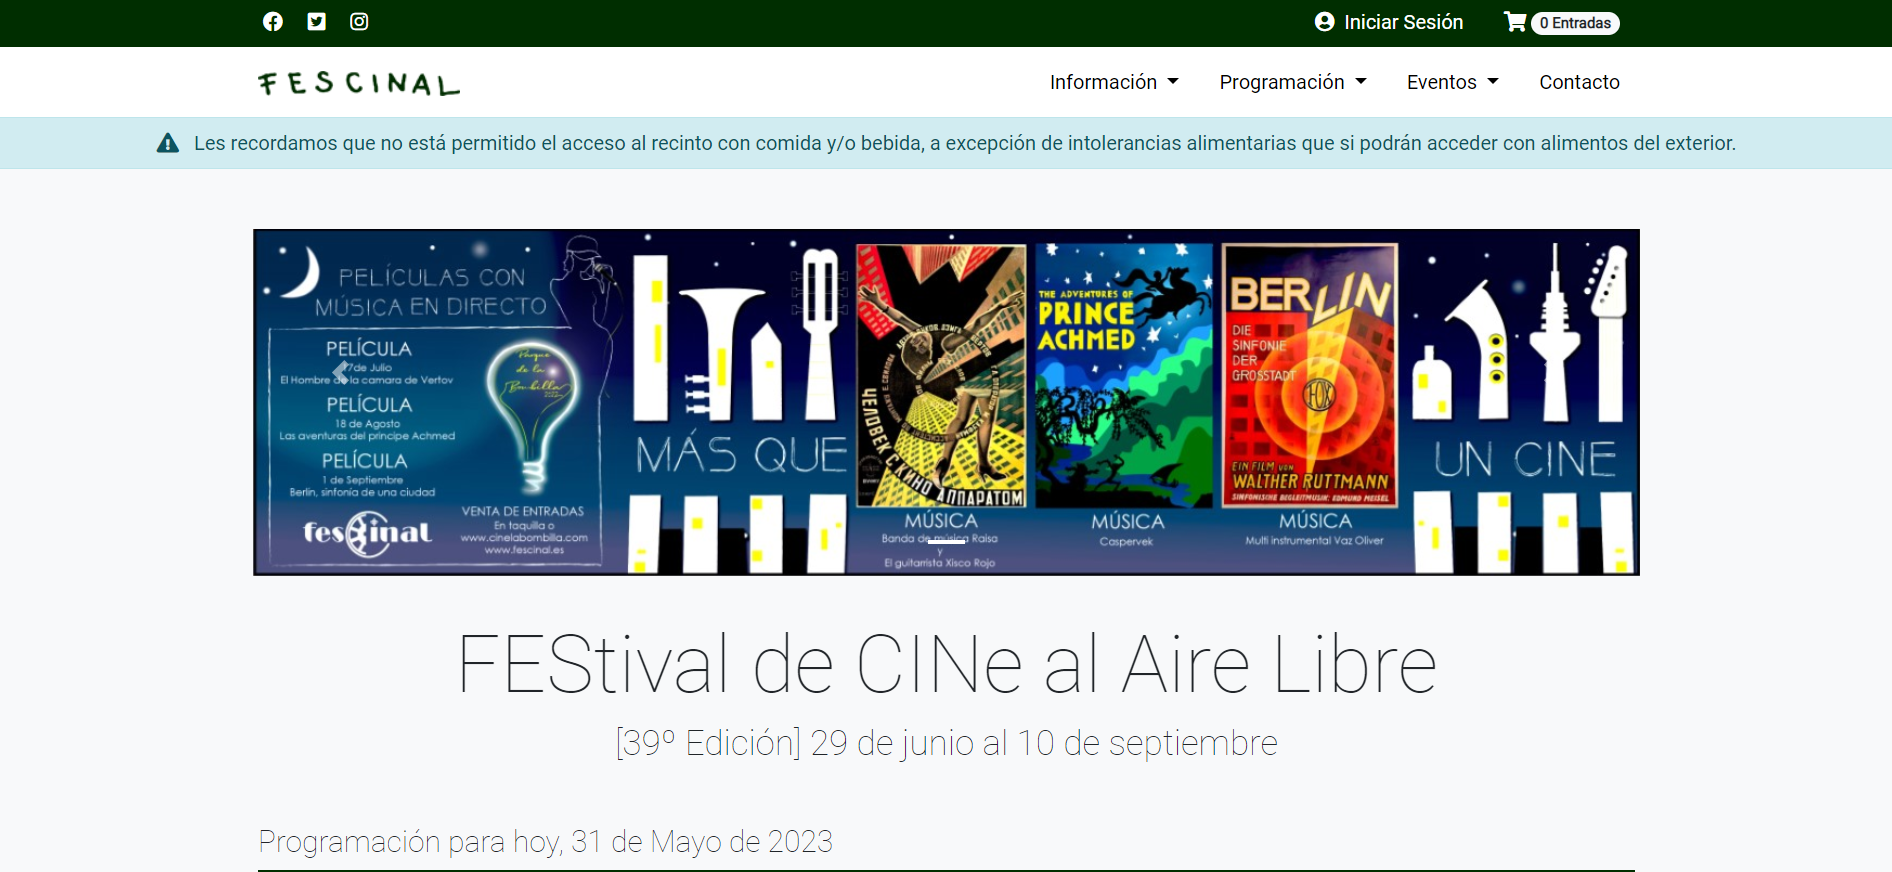Viewport: 1892px width, 872px height.
Task: Click the user account icon beside Iniciar Sesión
Action: tap(1325, 22)
